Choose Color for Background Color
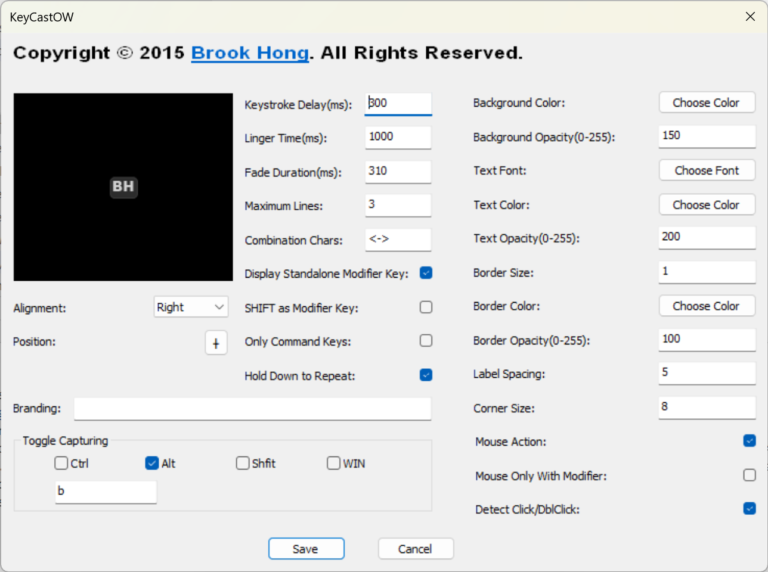This screenshot has height=572, width=768. [706, 103]
